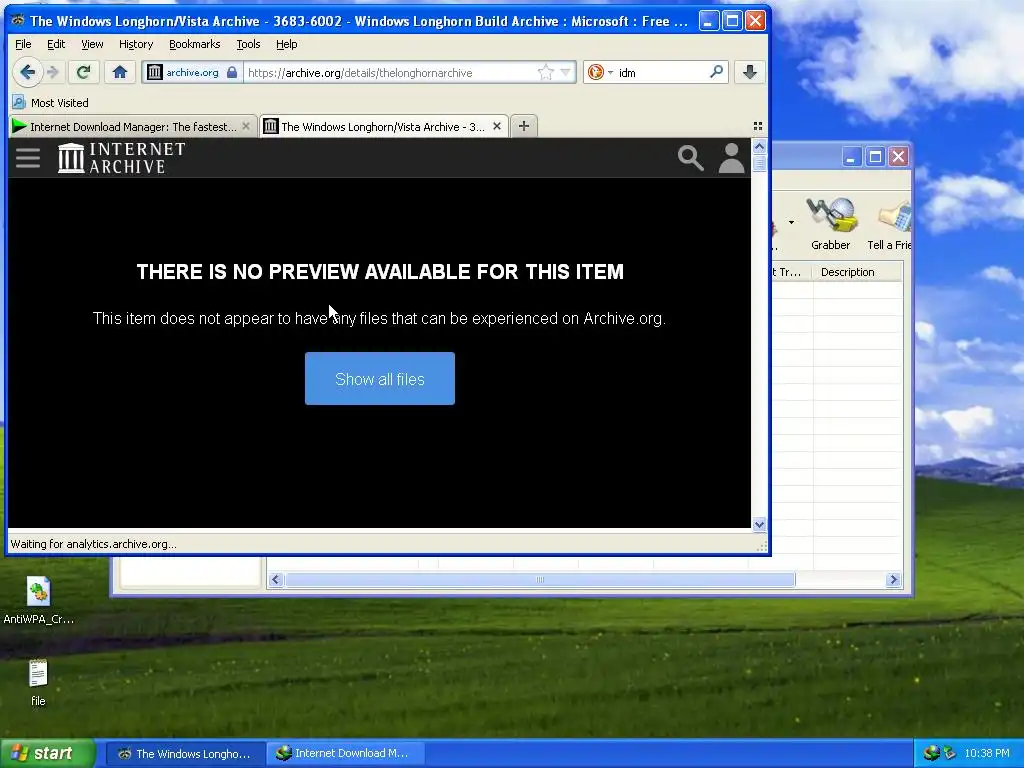This screenshot has width=1024, height=768.
Task: Click the Description column header in IDM
Action: coord(857,272)
